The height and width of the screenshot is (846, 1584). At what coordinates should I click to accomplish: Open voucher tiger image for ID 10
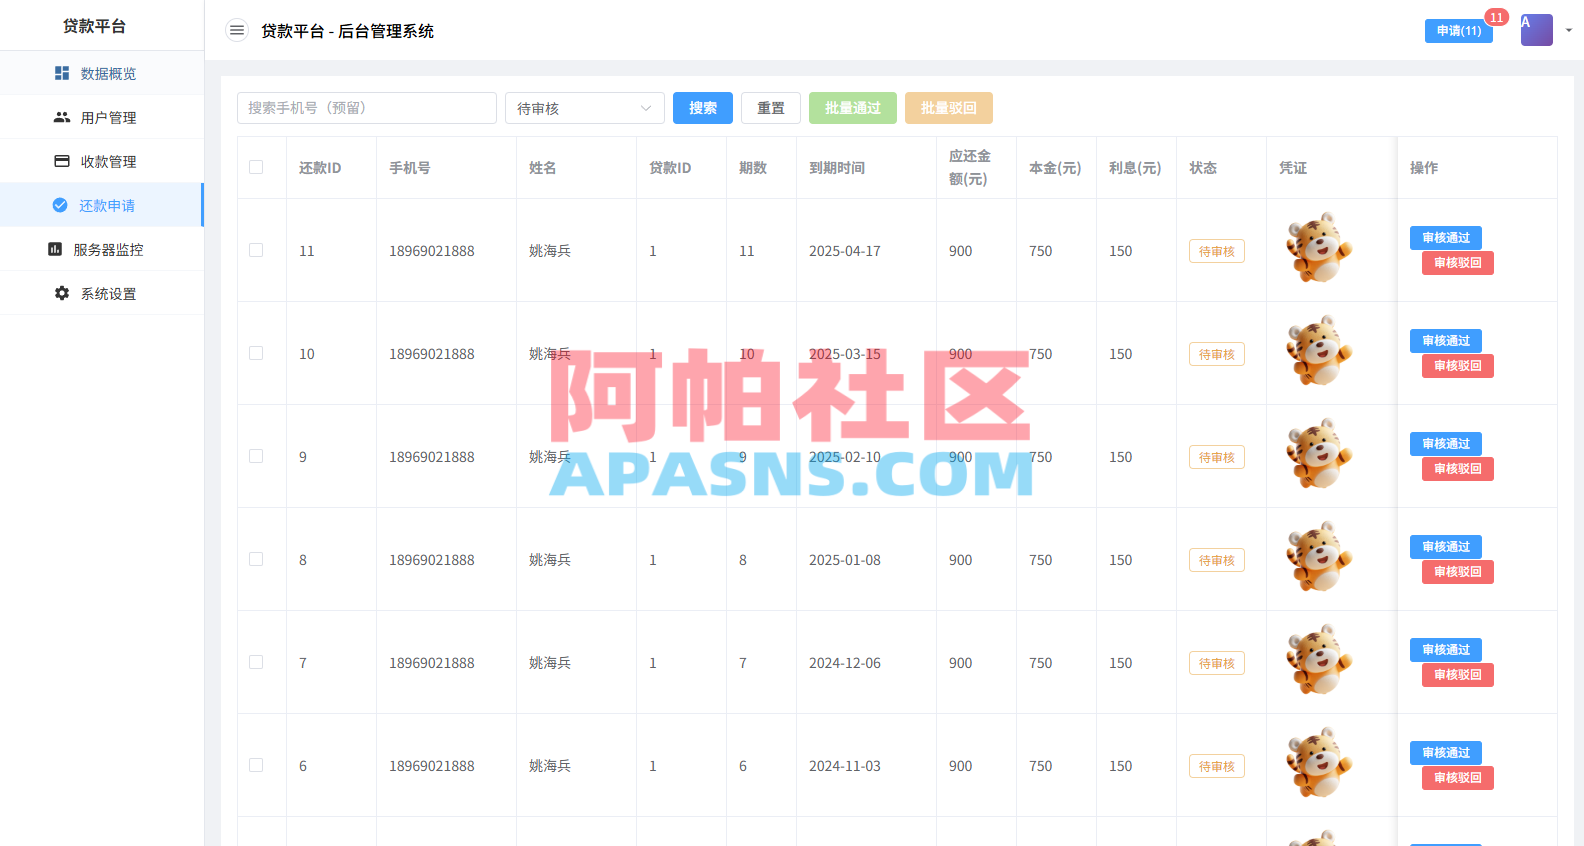(x=1319, y=351)
